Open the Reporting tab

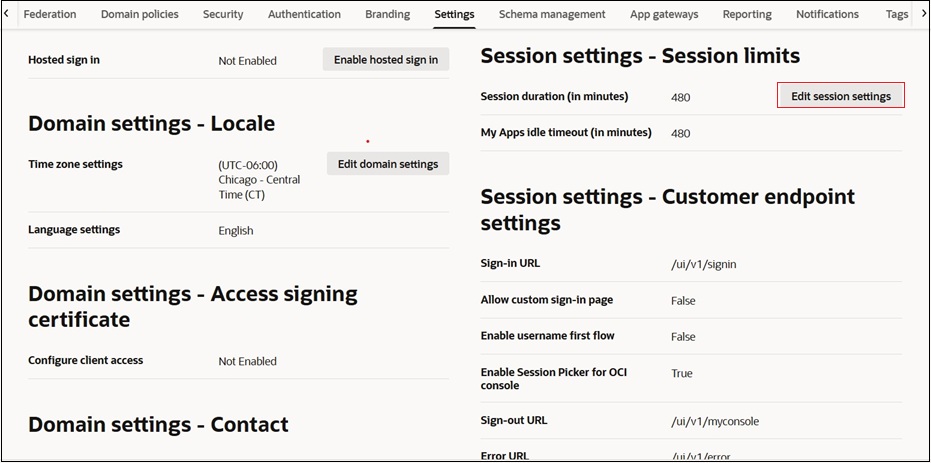[747, 14]
